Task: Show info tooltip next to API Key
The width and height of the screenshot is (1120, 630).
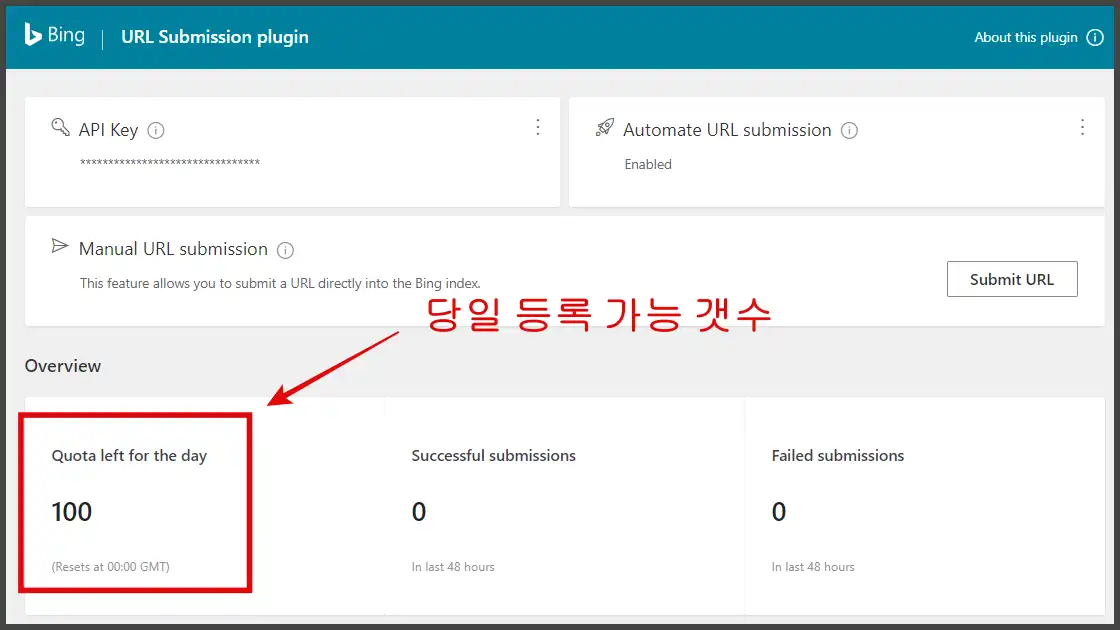Action: pyautogui.click(x=156, y=130)
